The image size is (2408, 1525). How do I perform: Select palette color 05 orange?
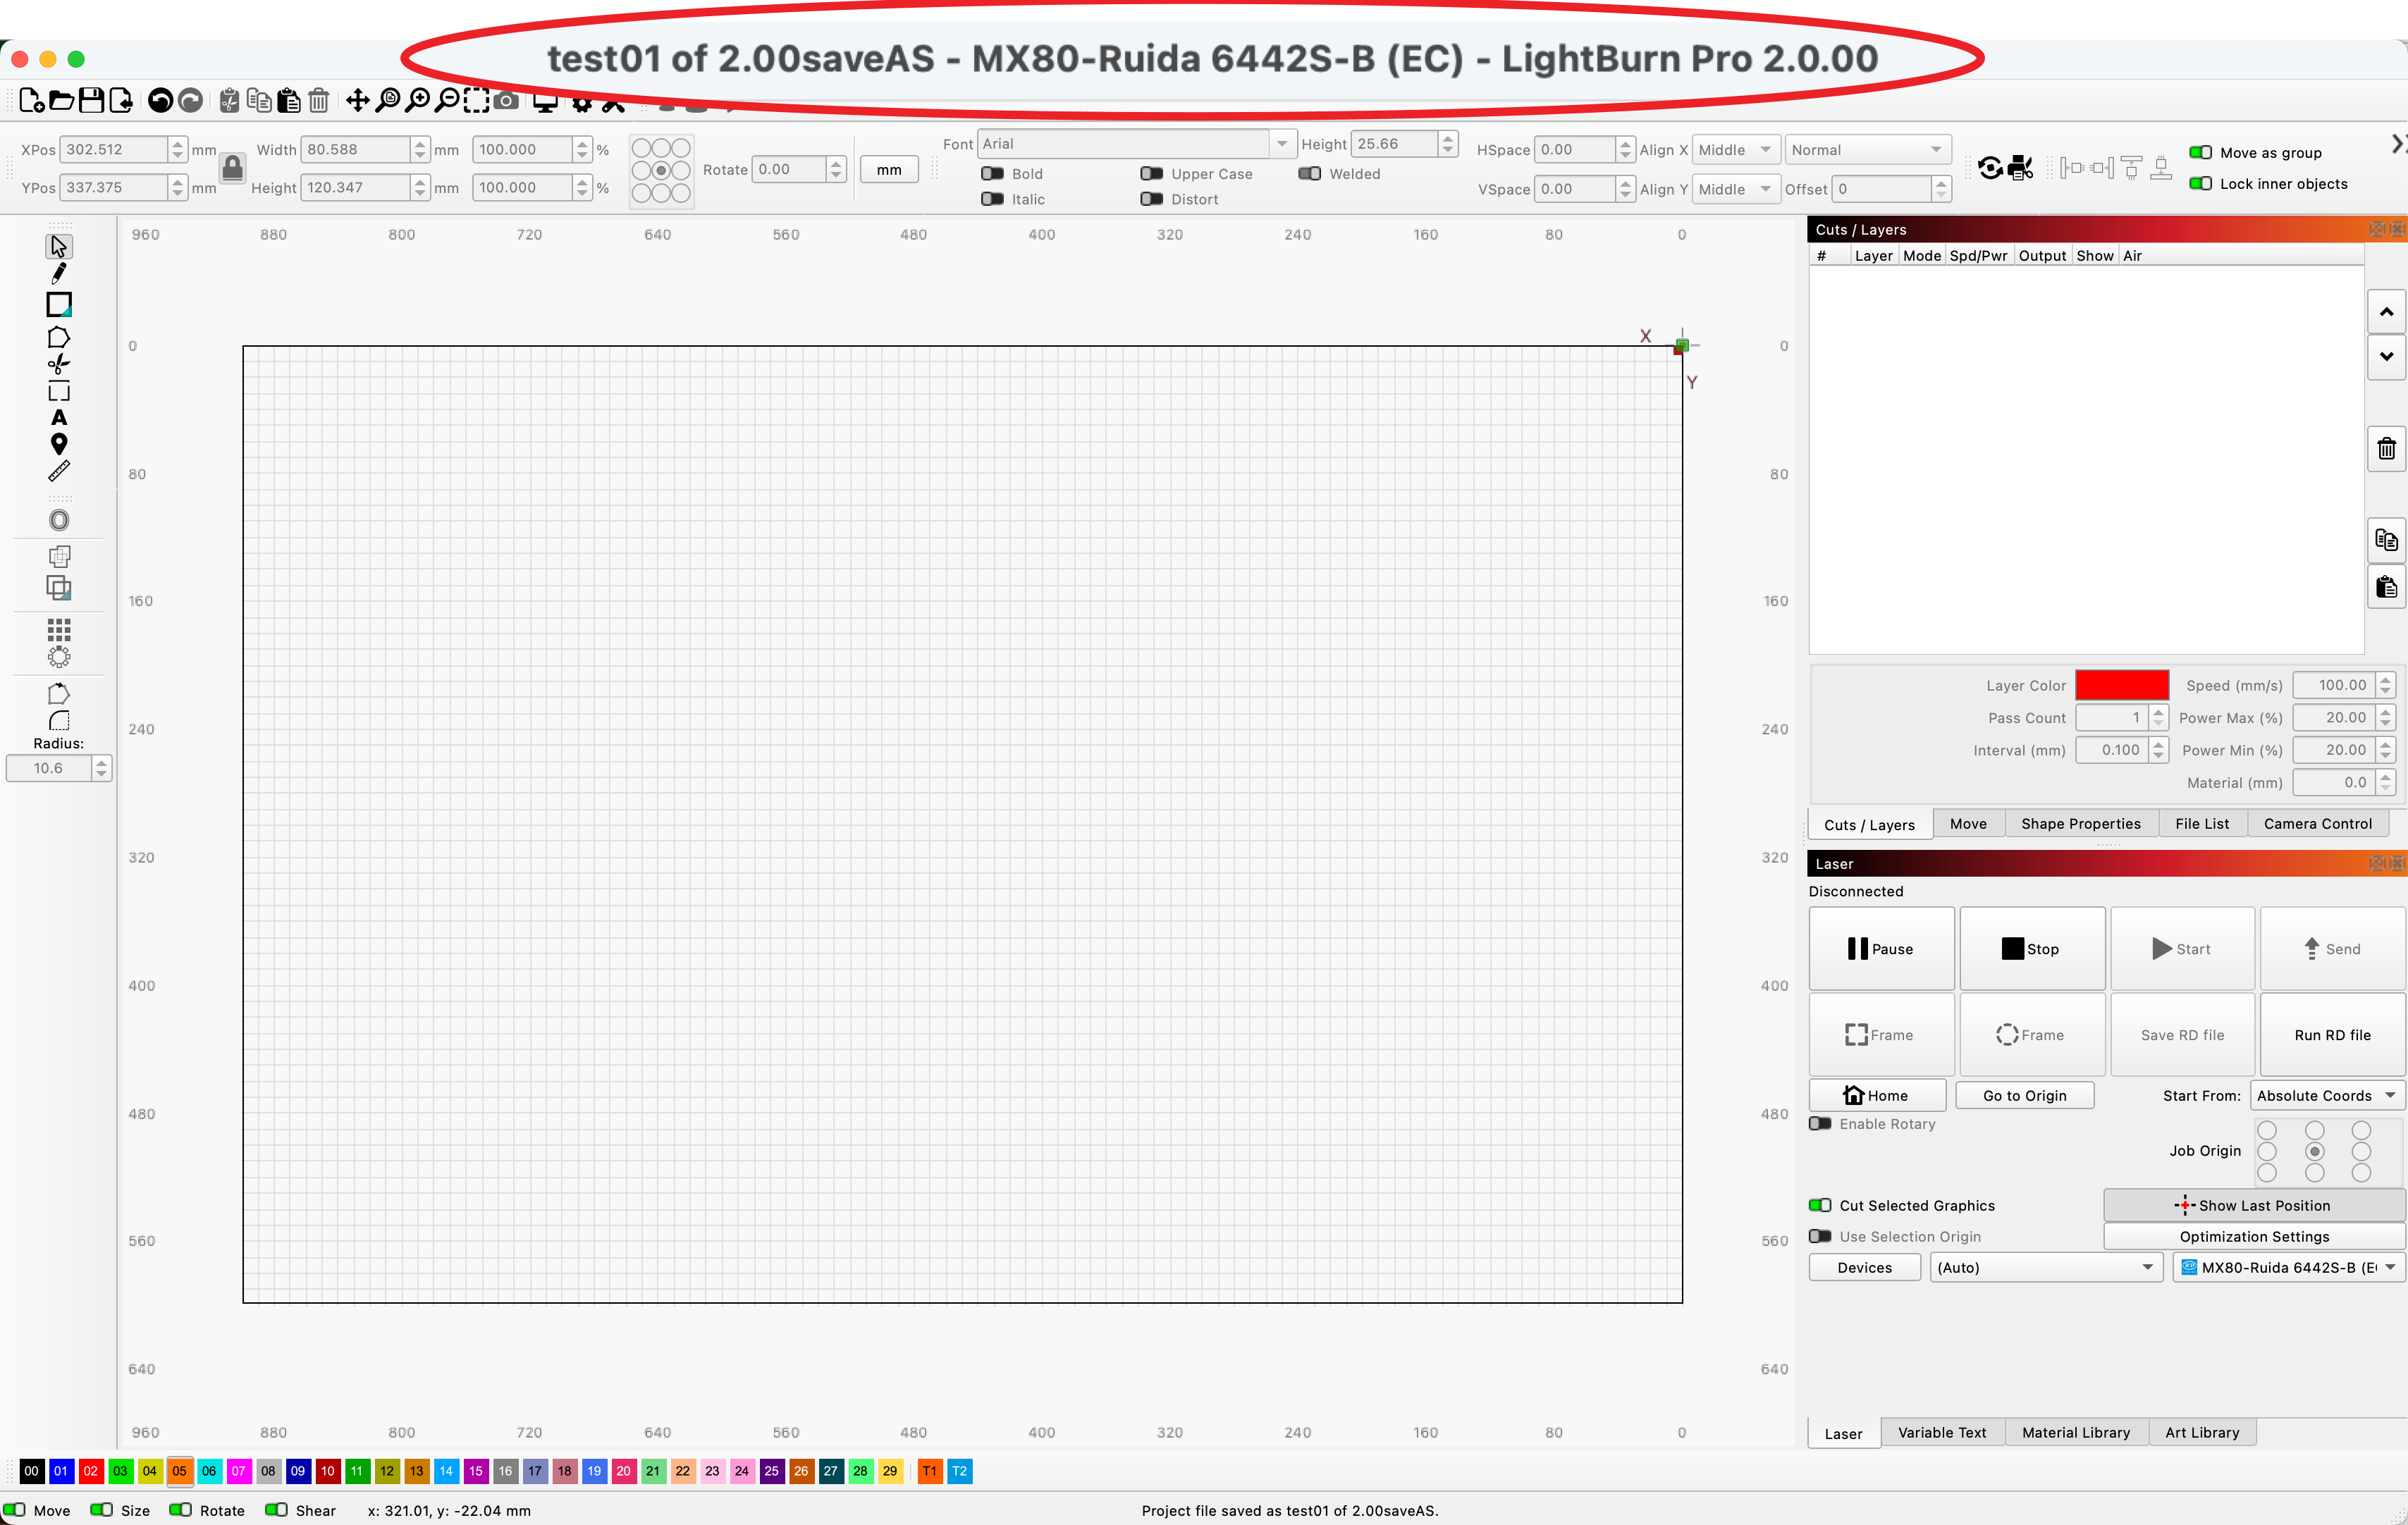pyautogui.click(x=179, y=1471)
